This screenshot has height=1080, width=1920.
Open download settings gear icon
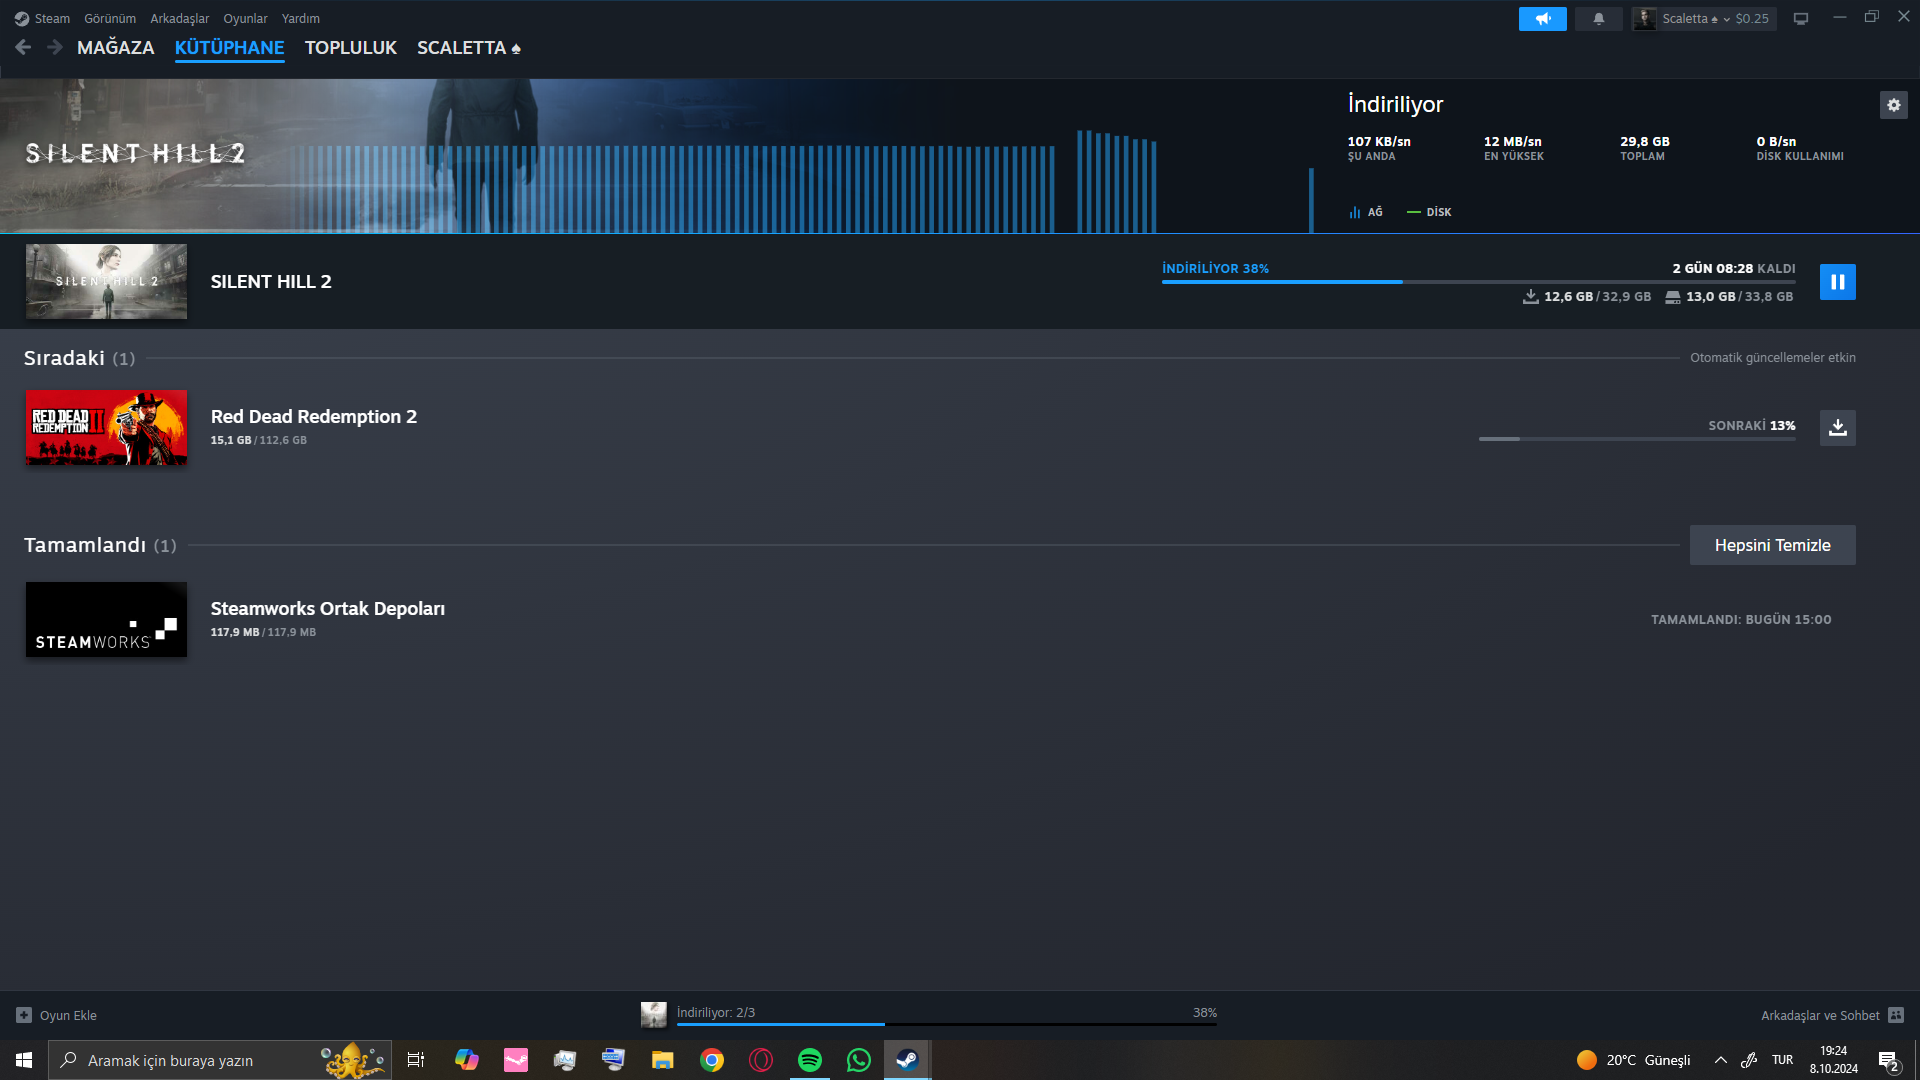tap(1893, 105)
